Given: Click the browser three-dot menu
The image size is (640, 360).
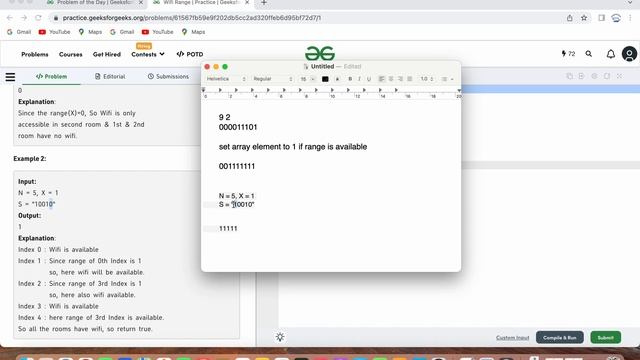Looking at the screenshot, I should pyautogui.click(x=630, y=18).
